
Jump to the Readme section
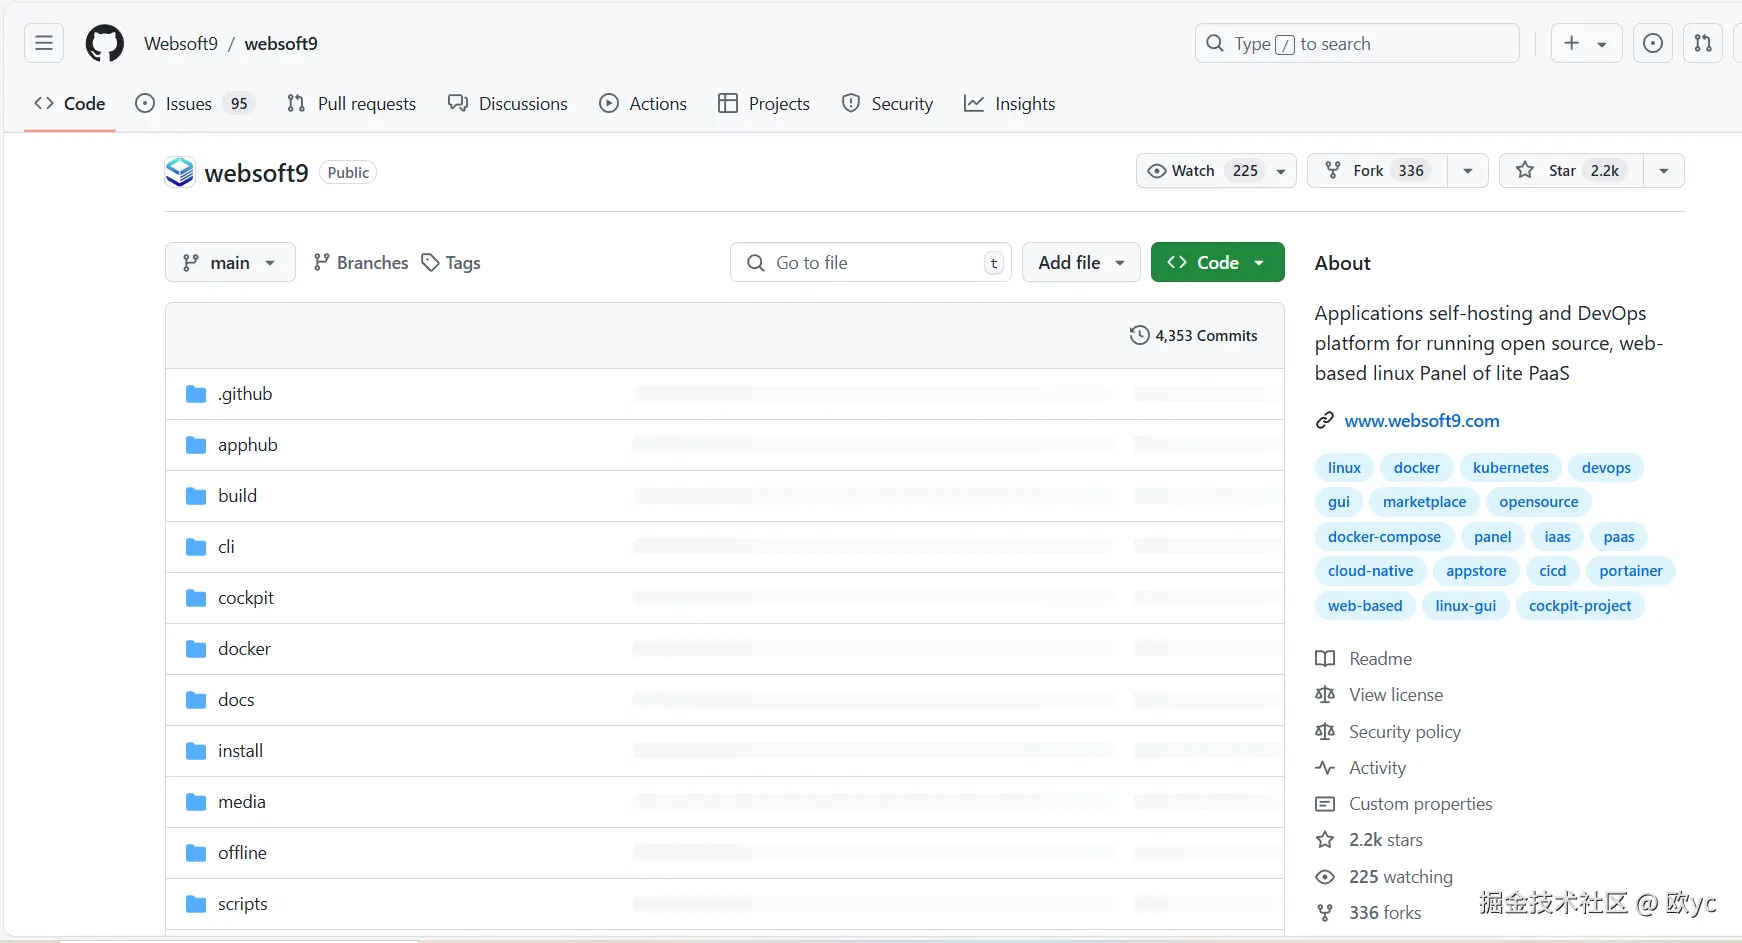[x=1364, y=659]
